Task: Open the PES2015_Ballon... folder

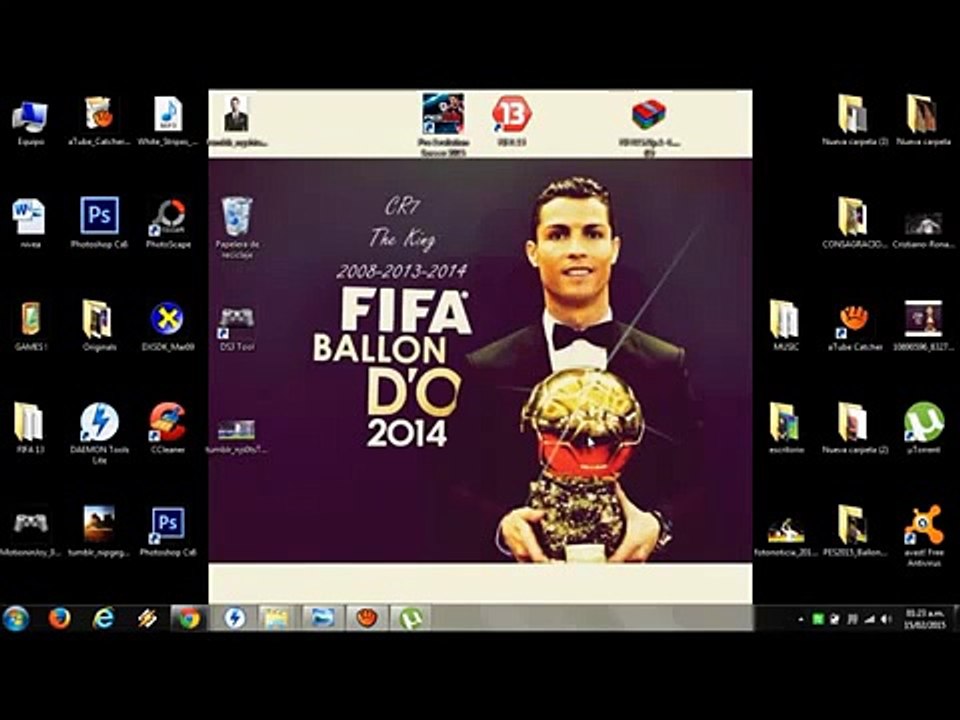Action: click(853, 525)
